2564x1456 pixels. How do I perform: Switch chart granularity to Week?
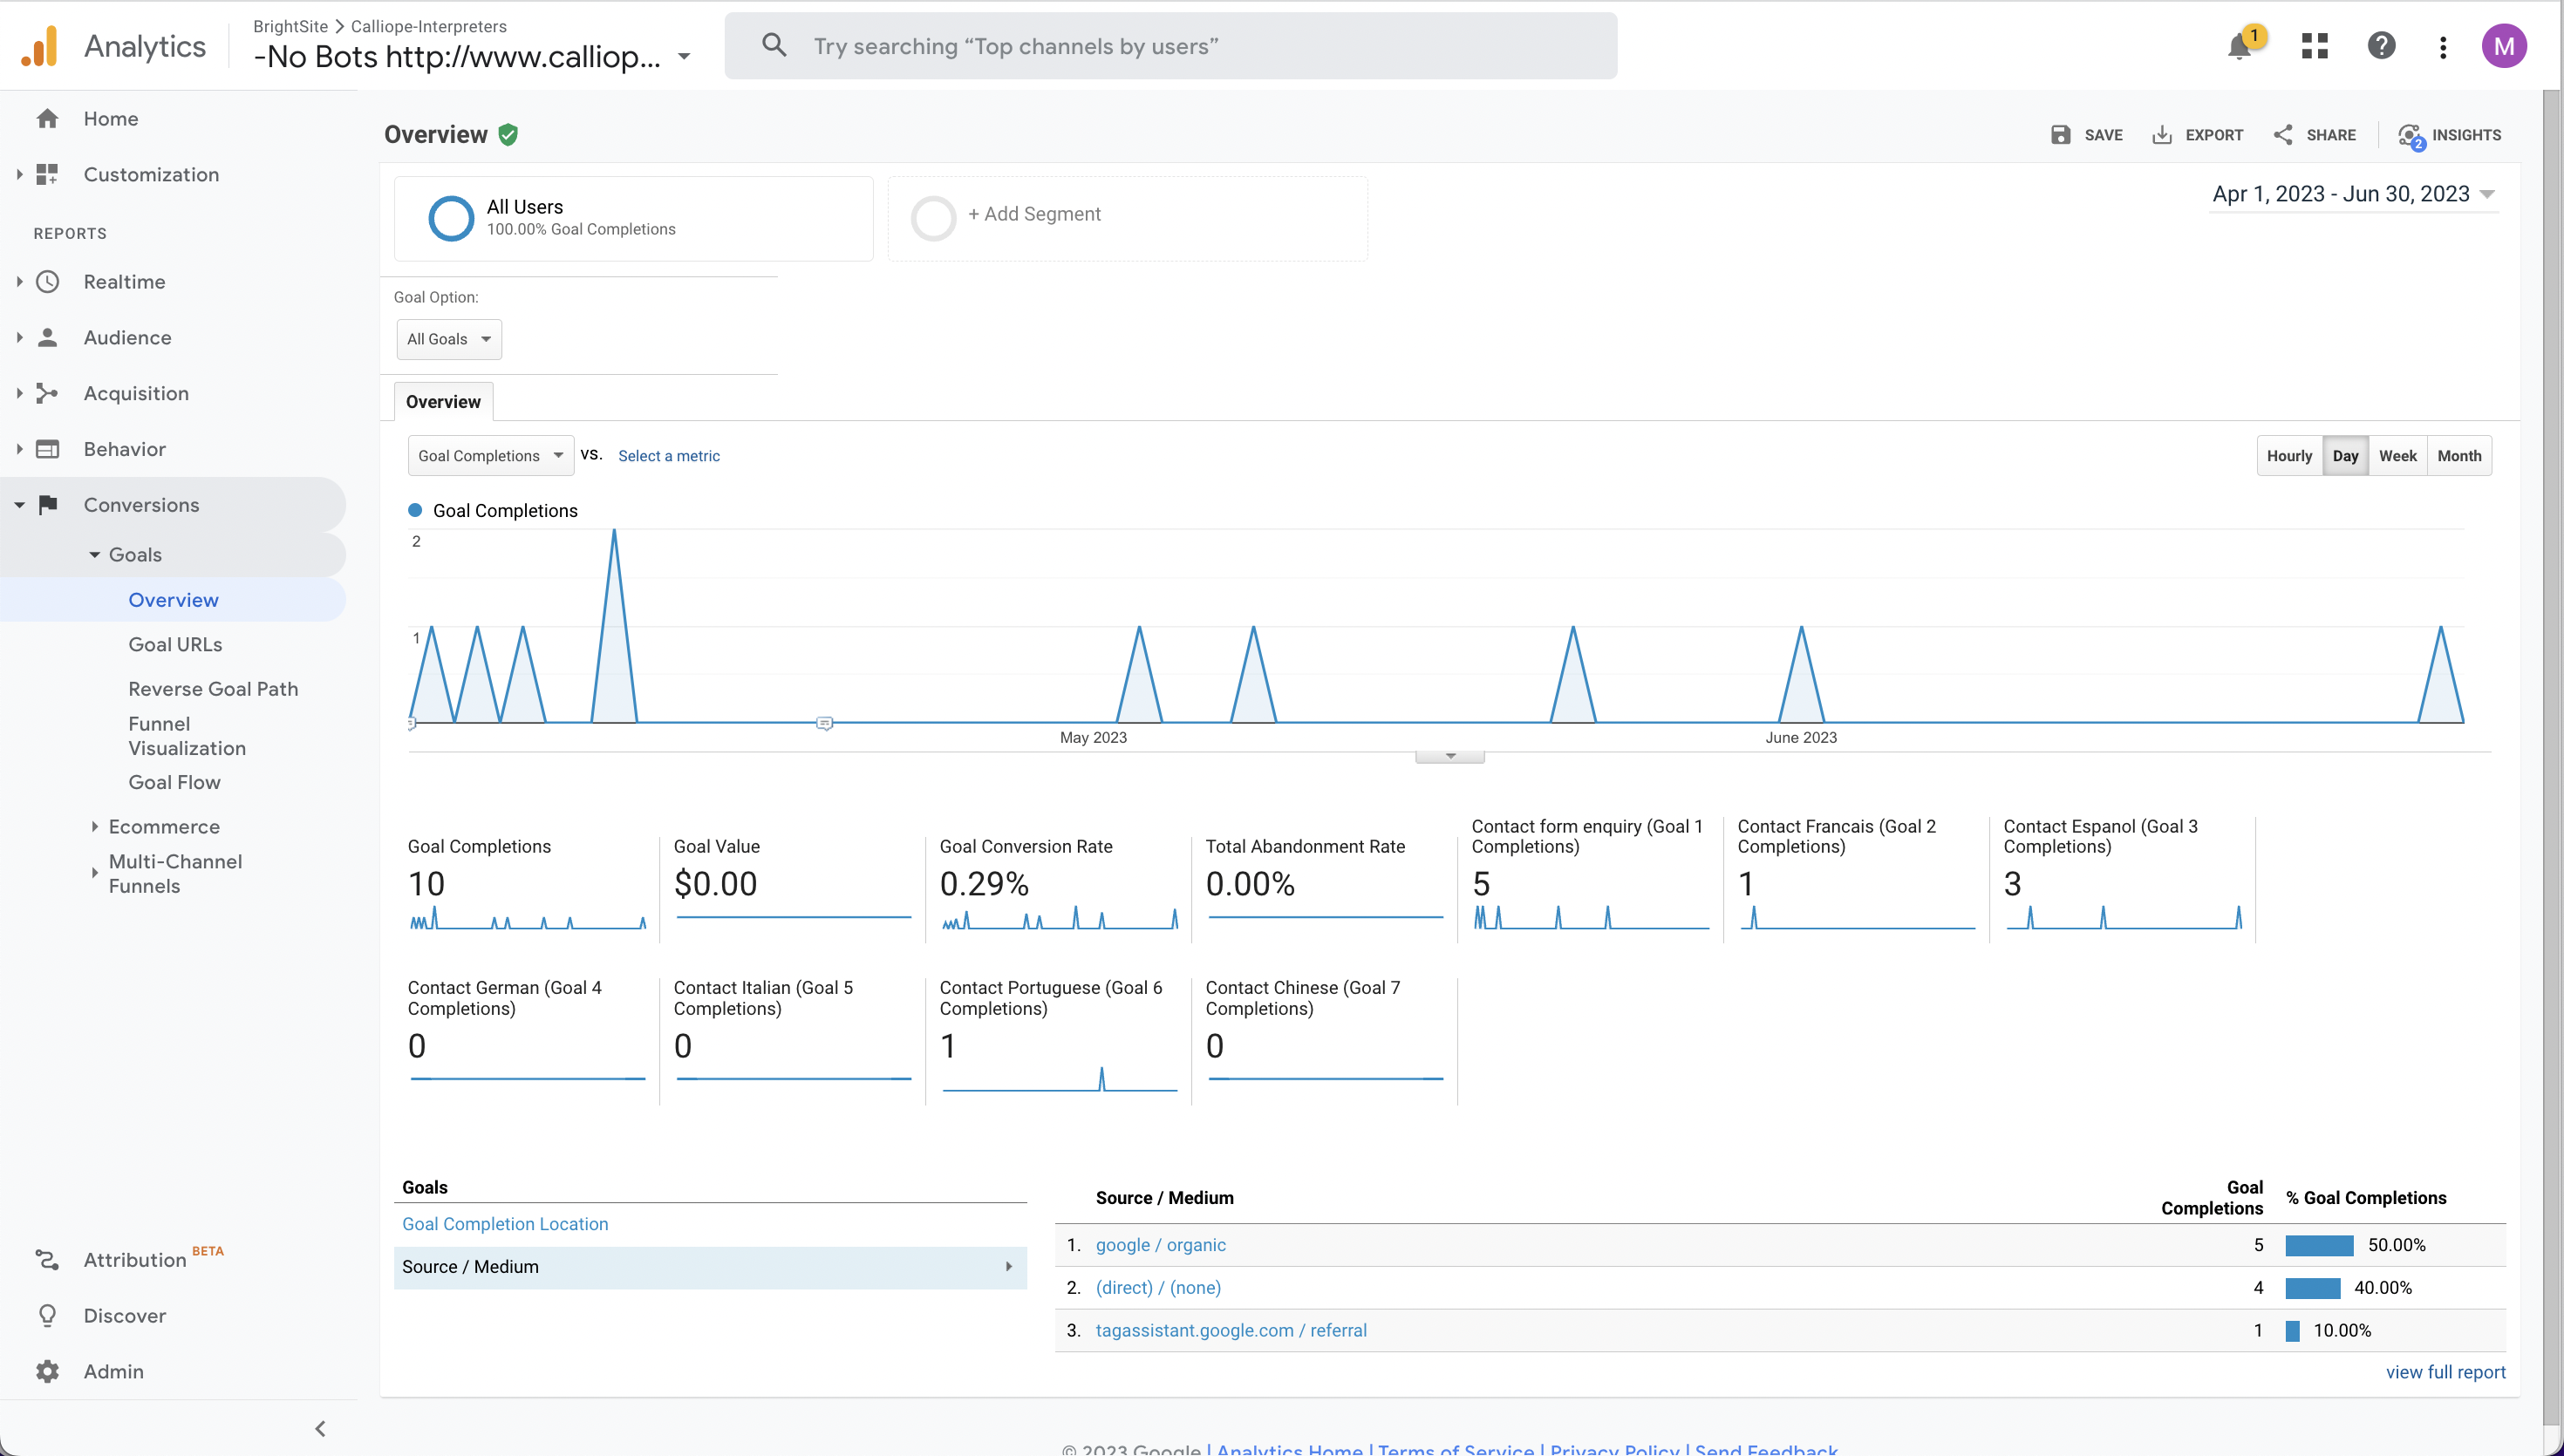click(x=2397, y=456)
